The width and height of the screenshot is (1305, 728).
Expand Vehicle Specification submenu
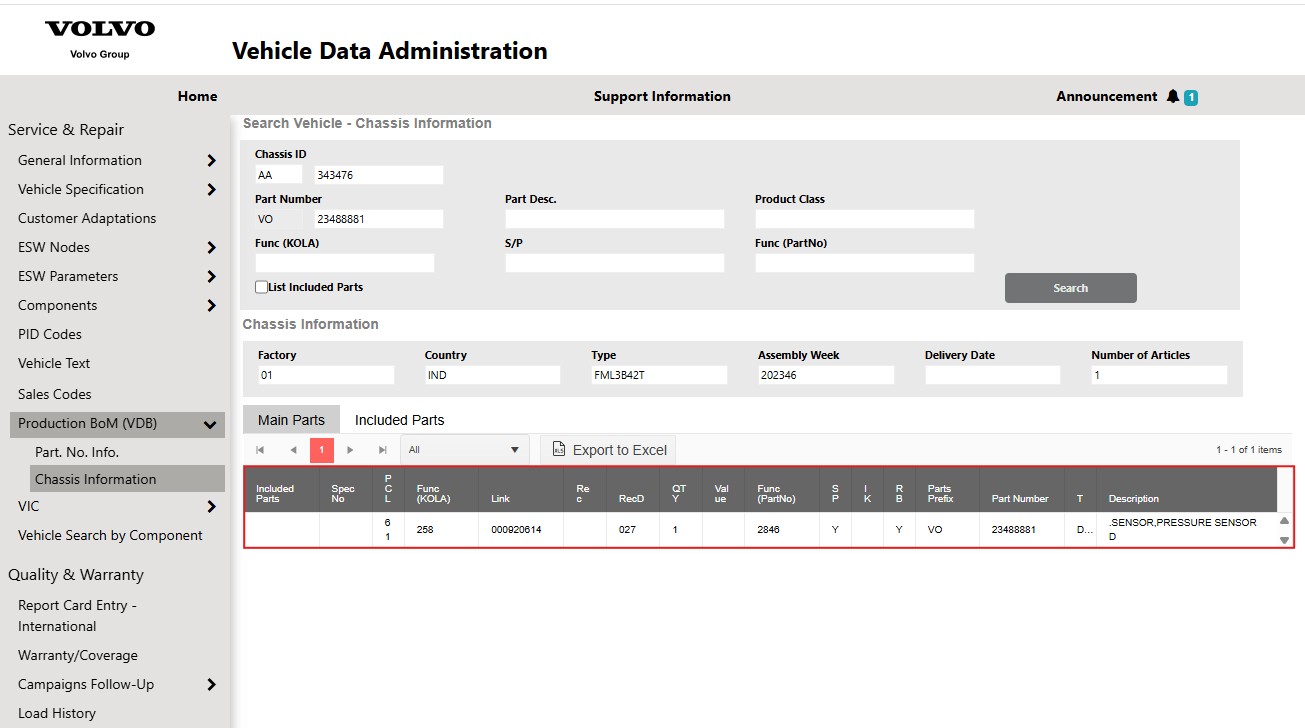point(211,190)
